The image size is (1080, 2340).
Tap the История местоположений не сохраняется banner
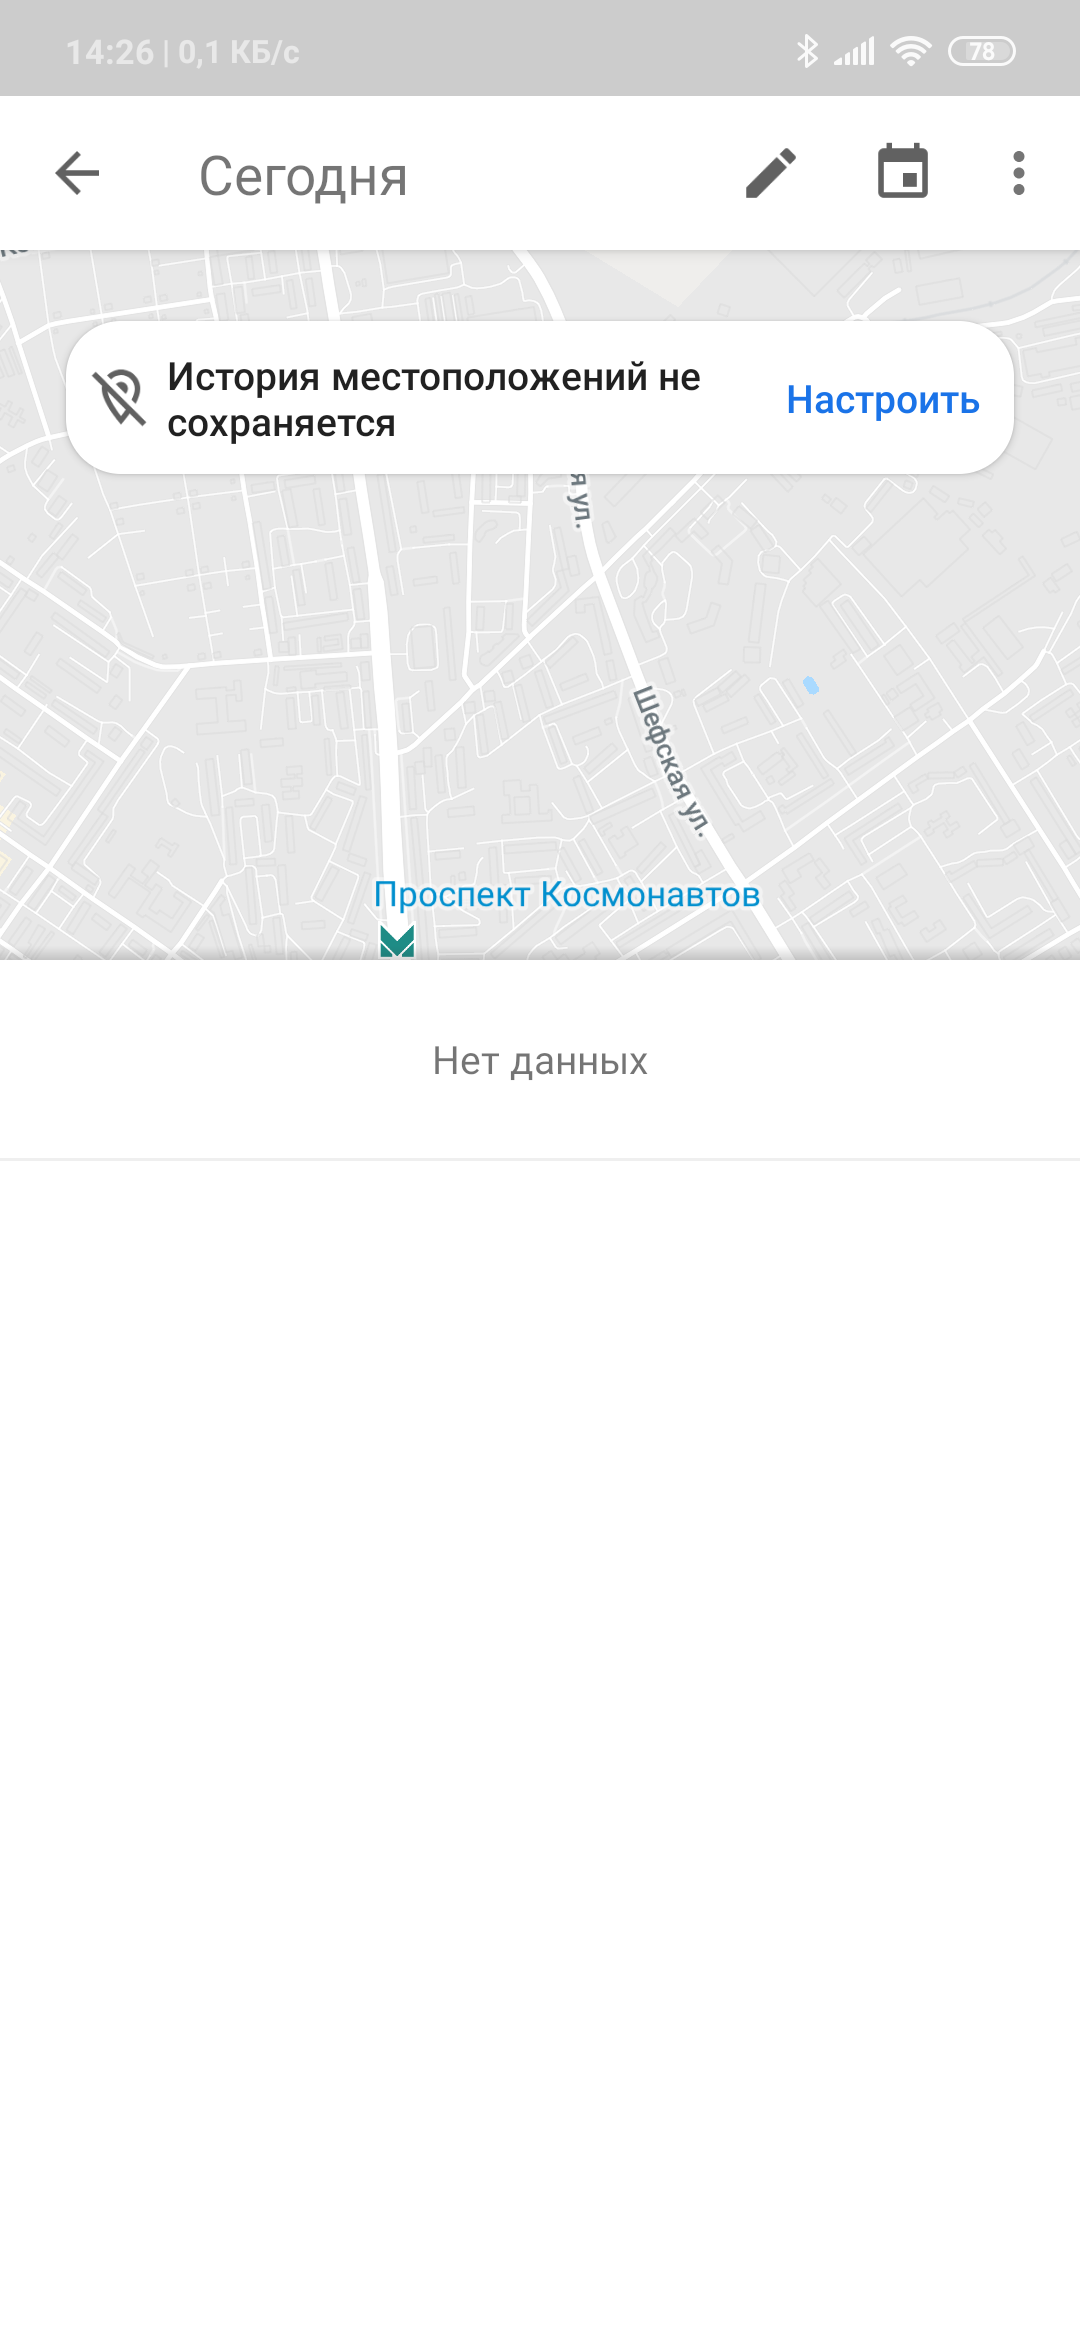click(x=540, y=398)
